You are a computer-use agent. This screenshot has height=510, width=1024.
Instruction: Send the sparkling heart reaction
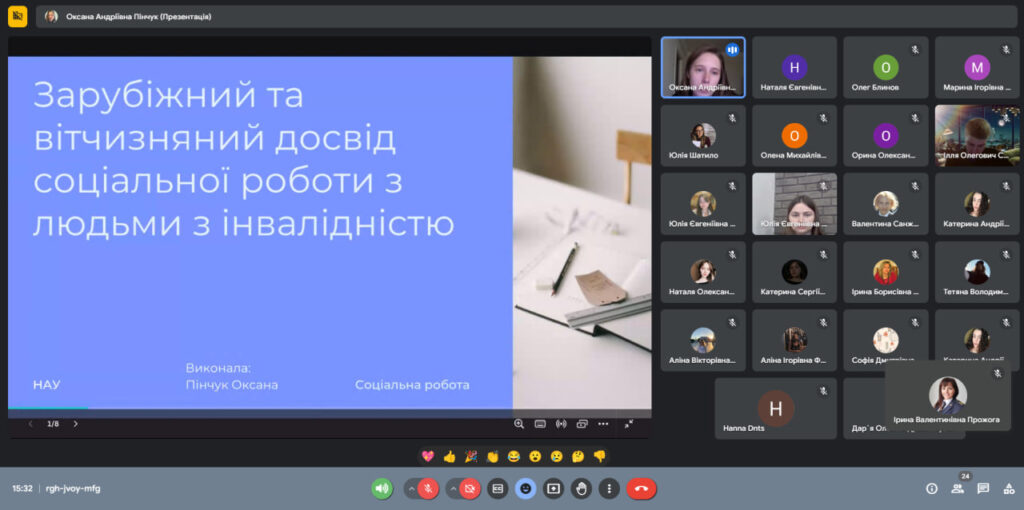point(428,456)
